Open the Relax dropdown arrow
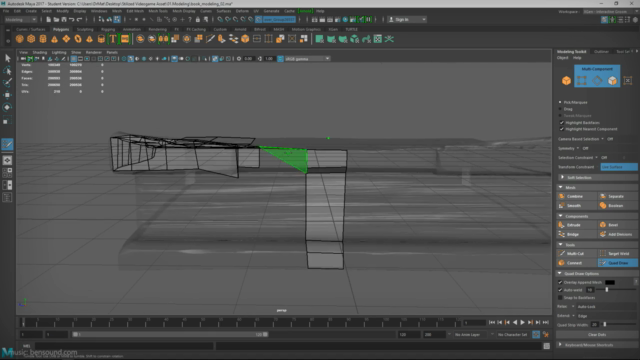The width and height of the screenshot is (640, 360). tap(573, 307)
